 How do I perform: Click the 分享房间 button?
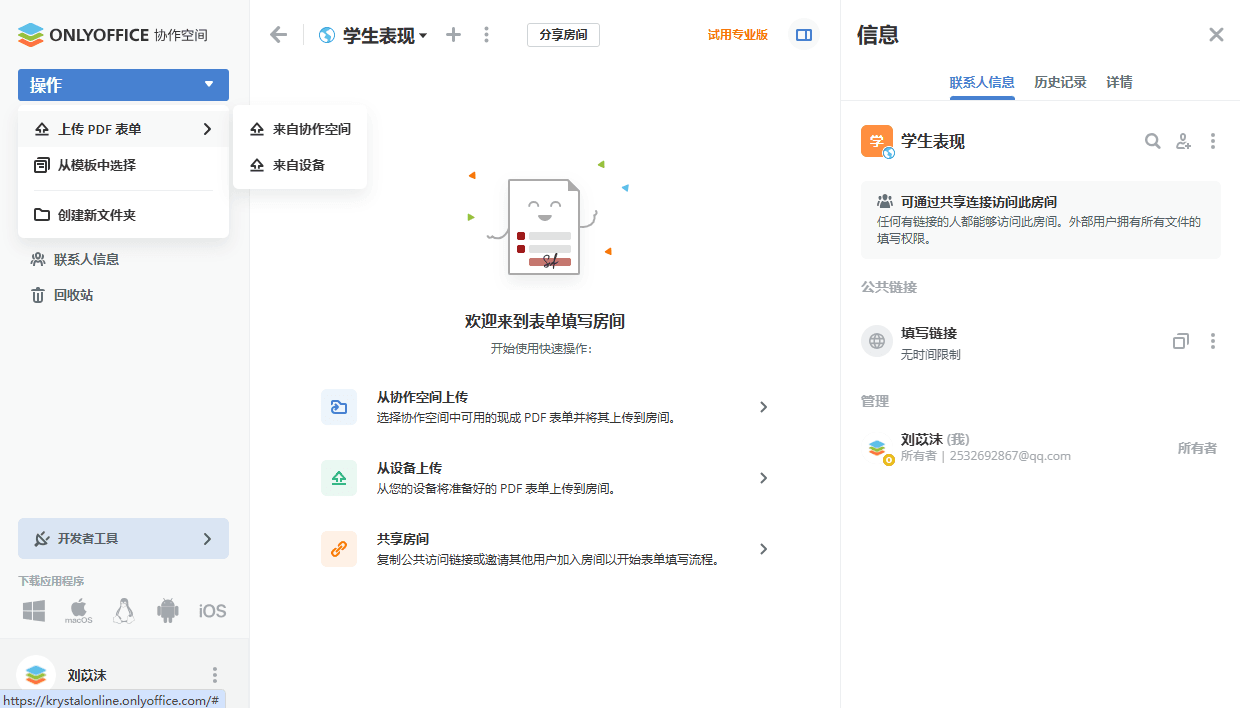tap(563, 35)
